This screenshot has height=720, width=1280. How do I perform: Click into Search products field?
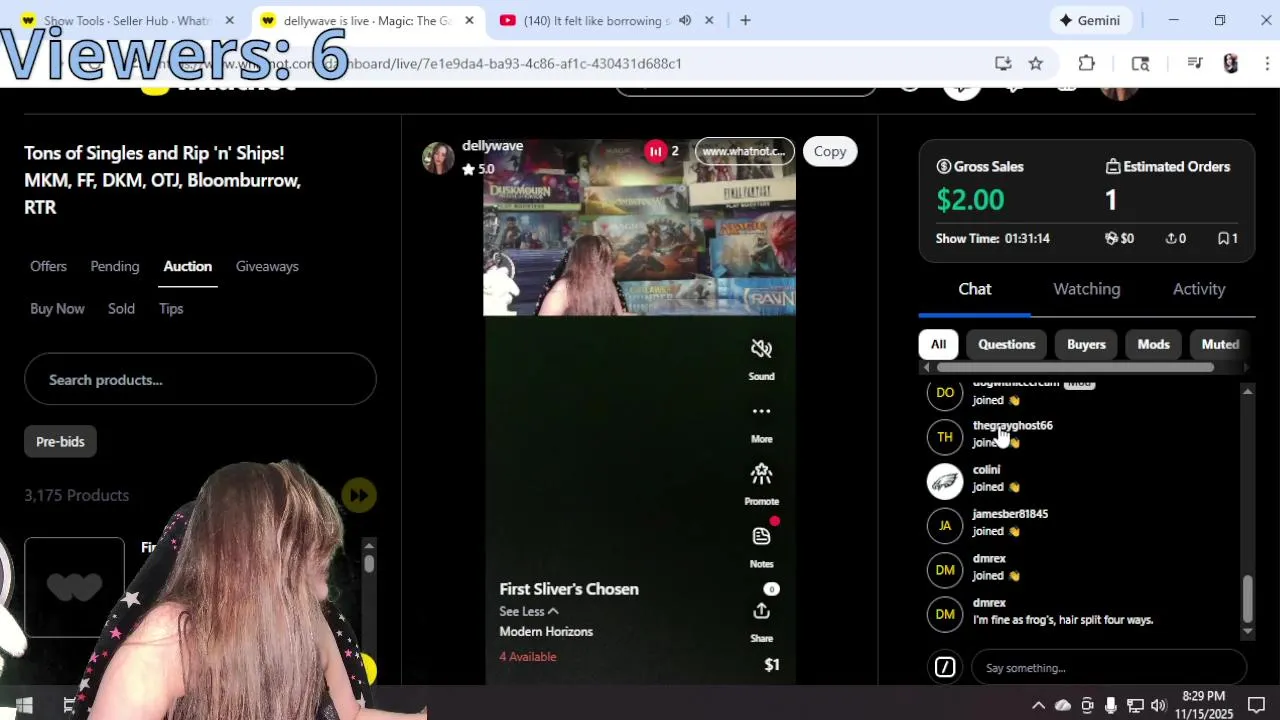(200, 379)
